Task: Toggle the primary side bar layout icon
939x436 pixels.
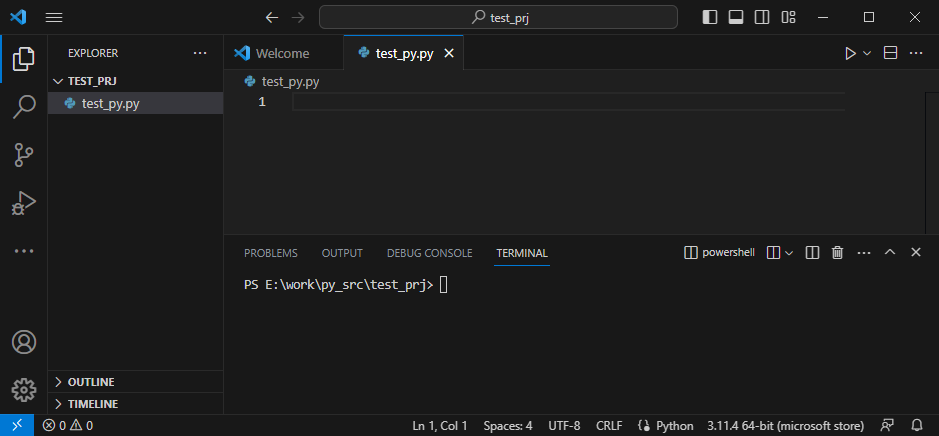Action: pos(710,17)
